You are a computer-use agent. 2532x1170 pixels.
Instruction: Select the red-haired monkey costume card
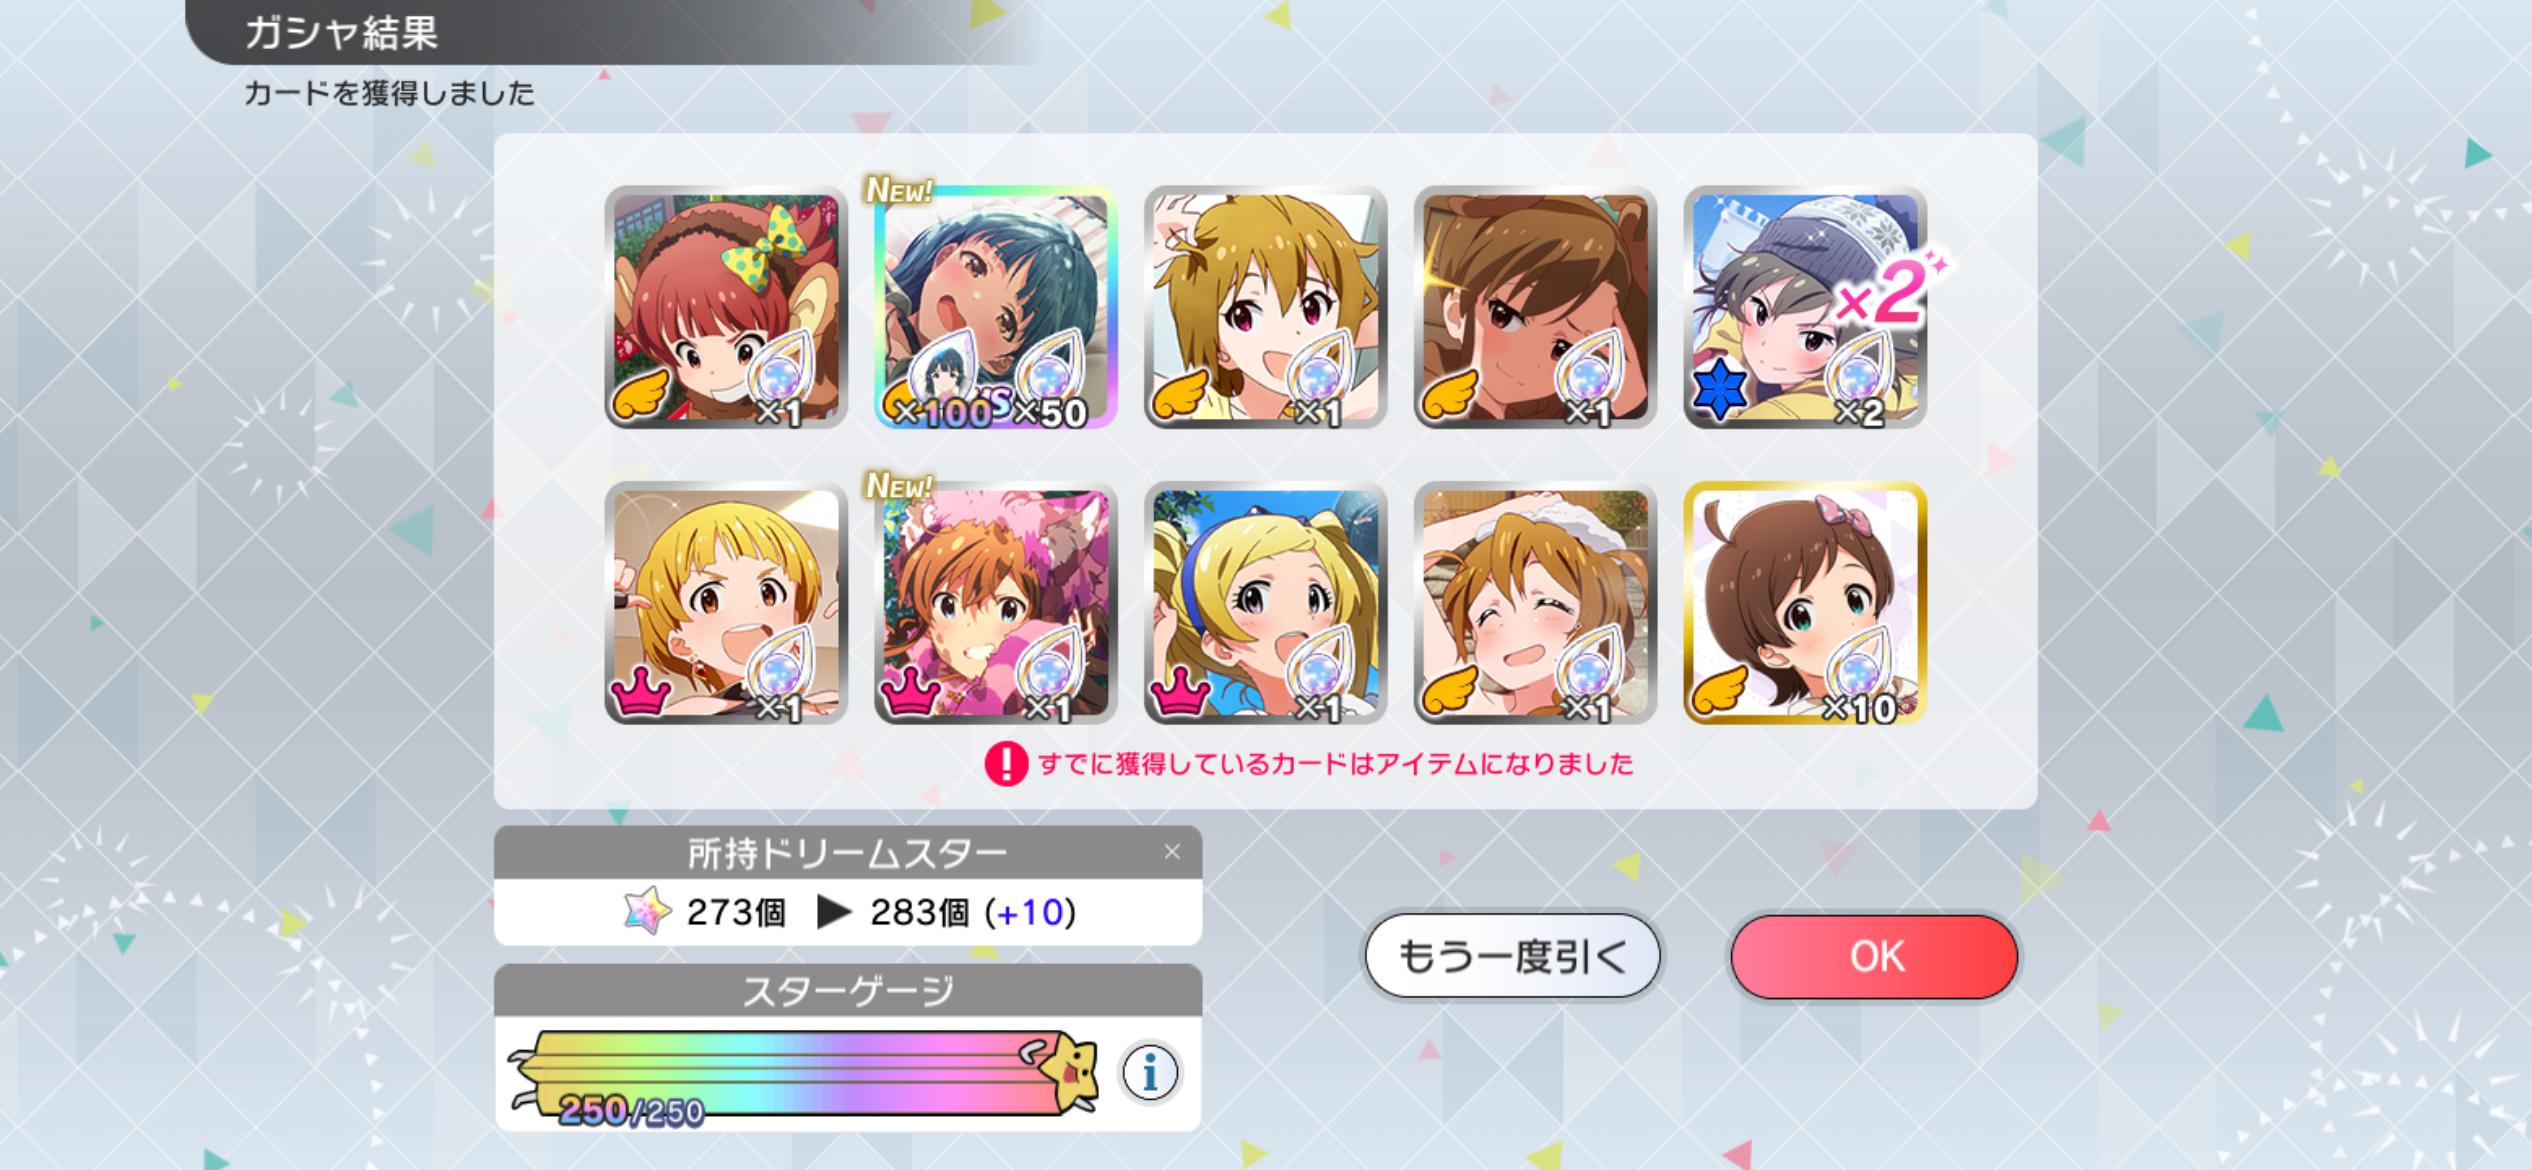coord(726,307)
